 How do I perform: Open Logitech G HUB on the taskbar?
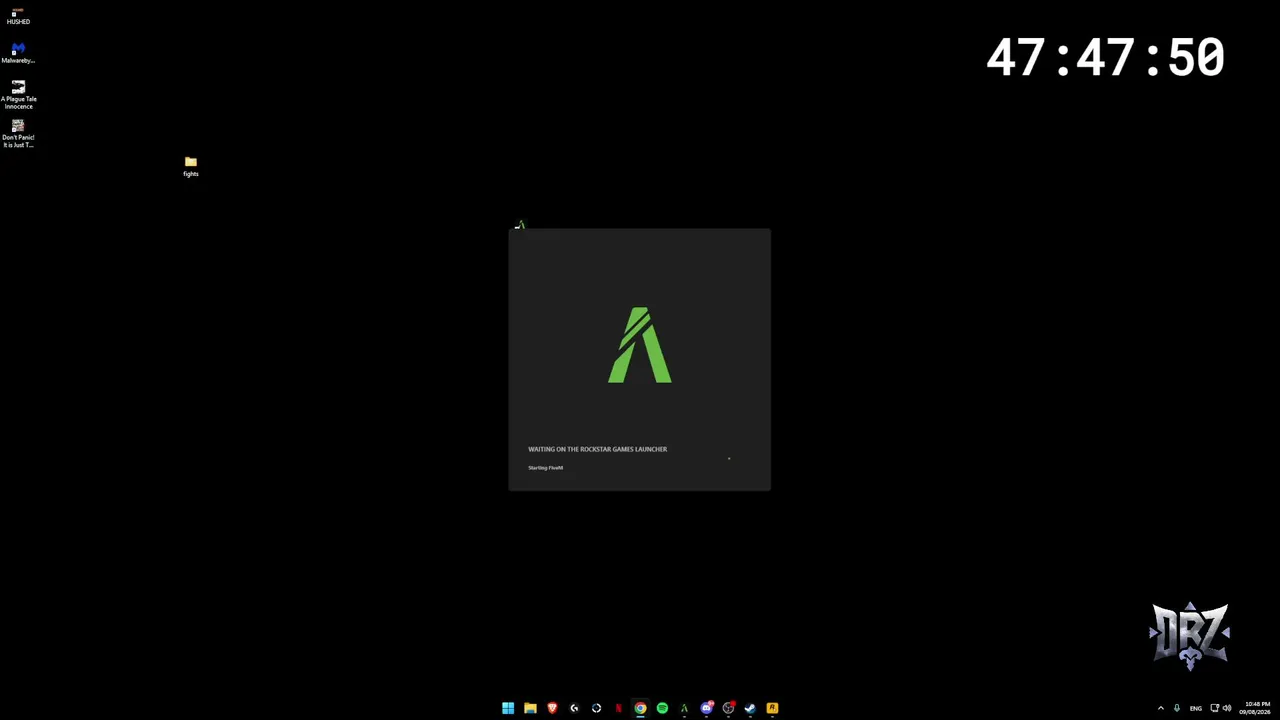click(574, 708)
